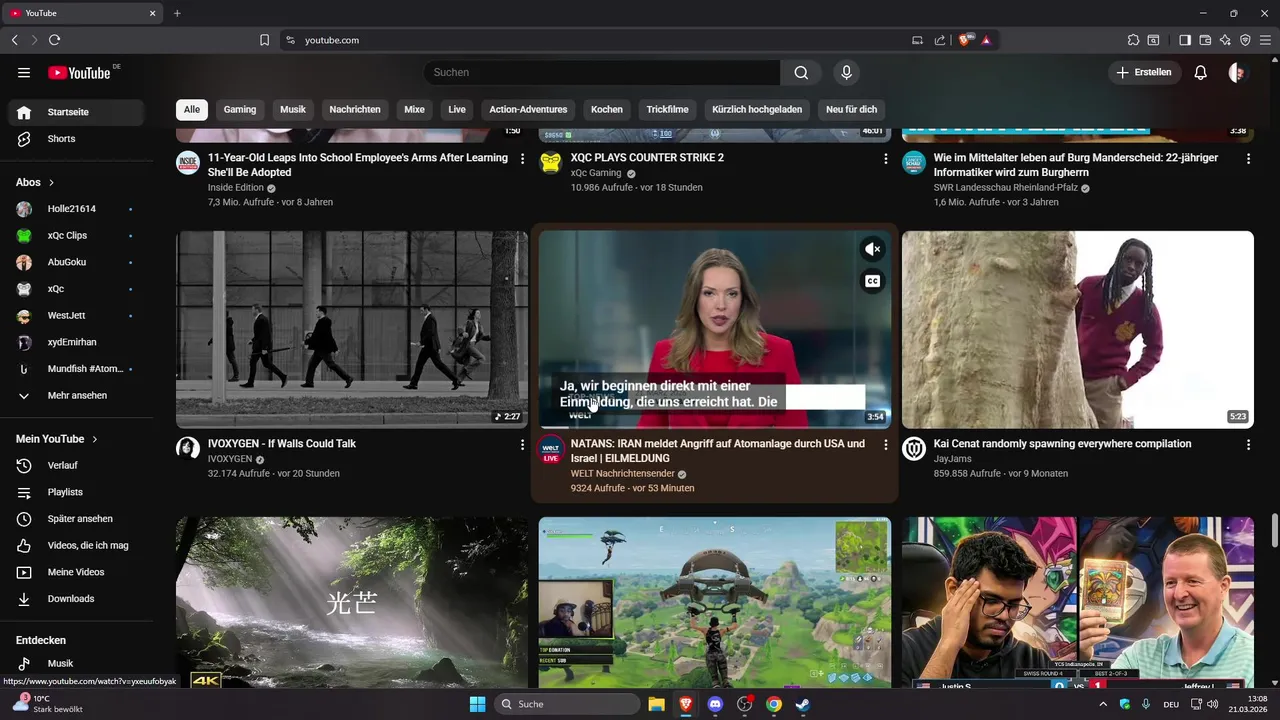Toggle the browser sidebar panel icon
The height and width of the screenshot is (720, 1280).
pyautogui.click(x=1185, y=40)
